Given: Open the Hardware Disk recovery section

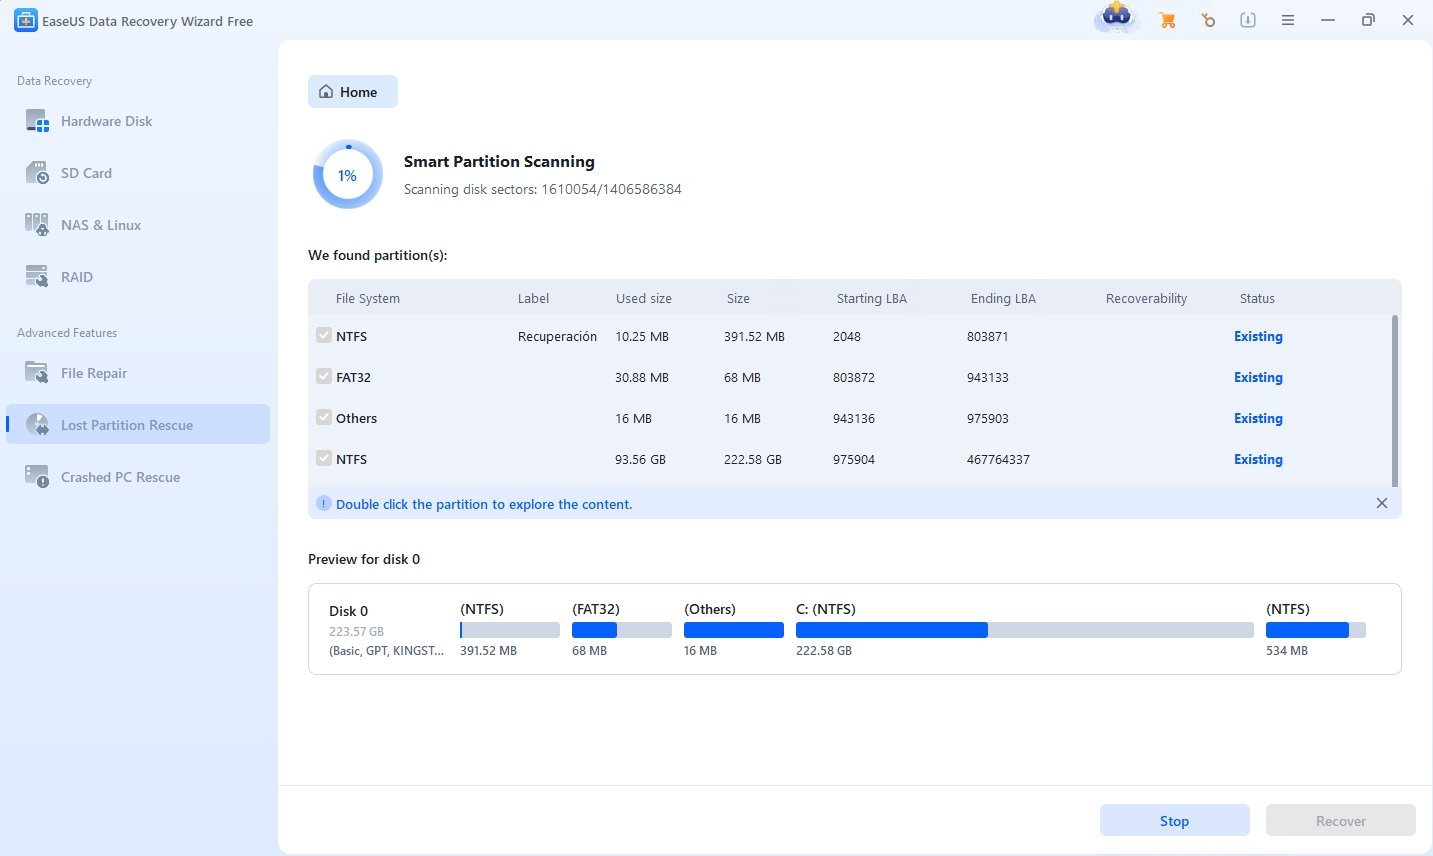Looking at the screenshot, I should (105, 121).
